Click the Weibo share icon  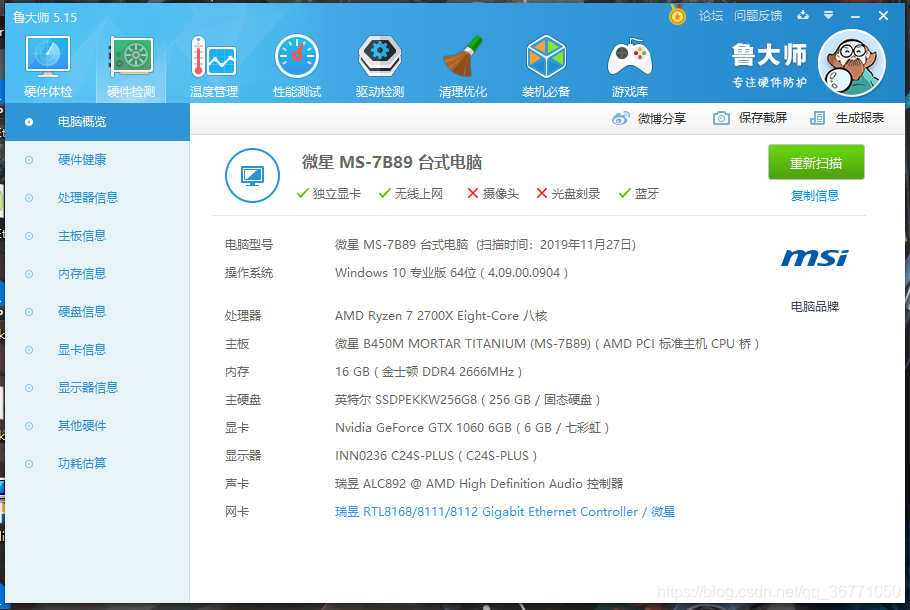[620, 118]
